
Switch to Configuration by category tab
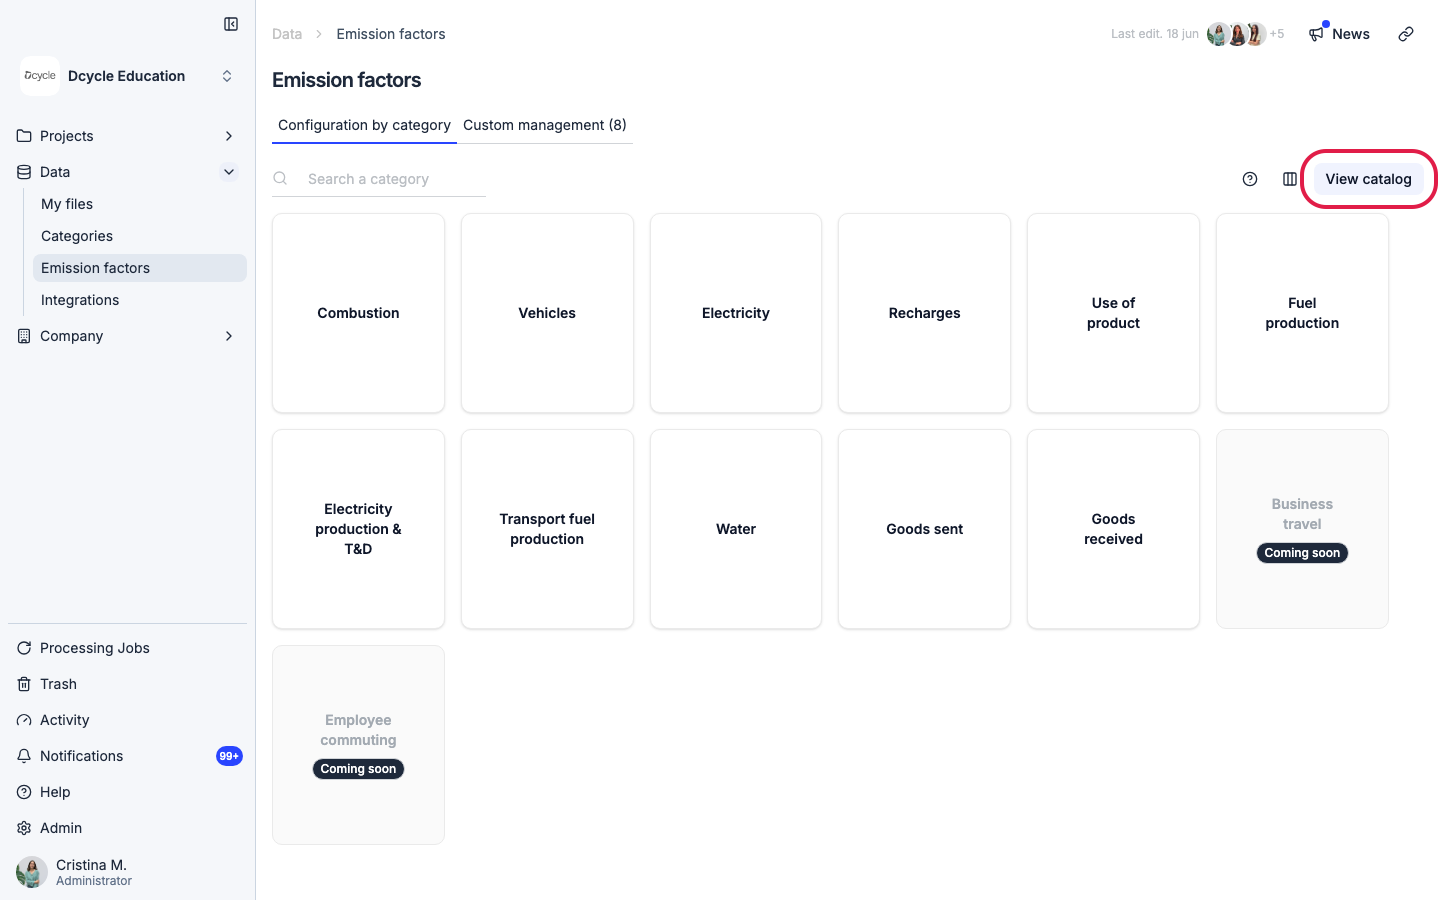point(364,125)
